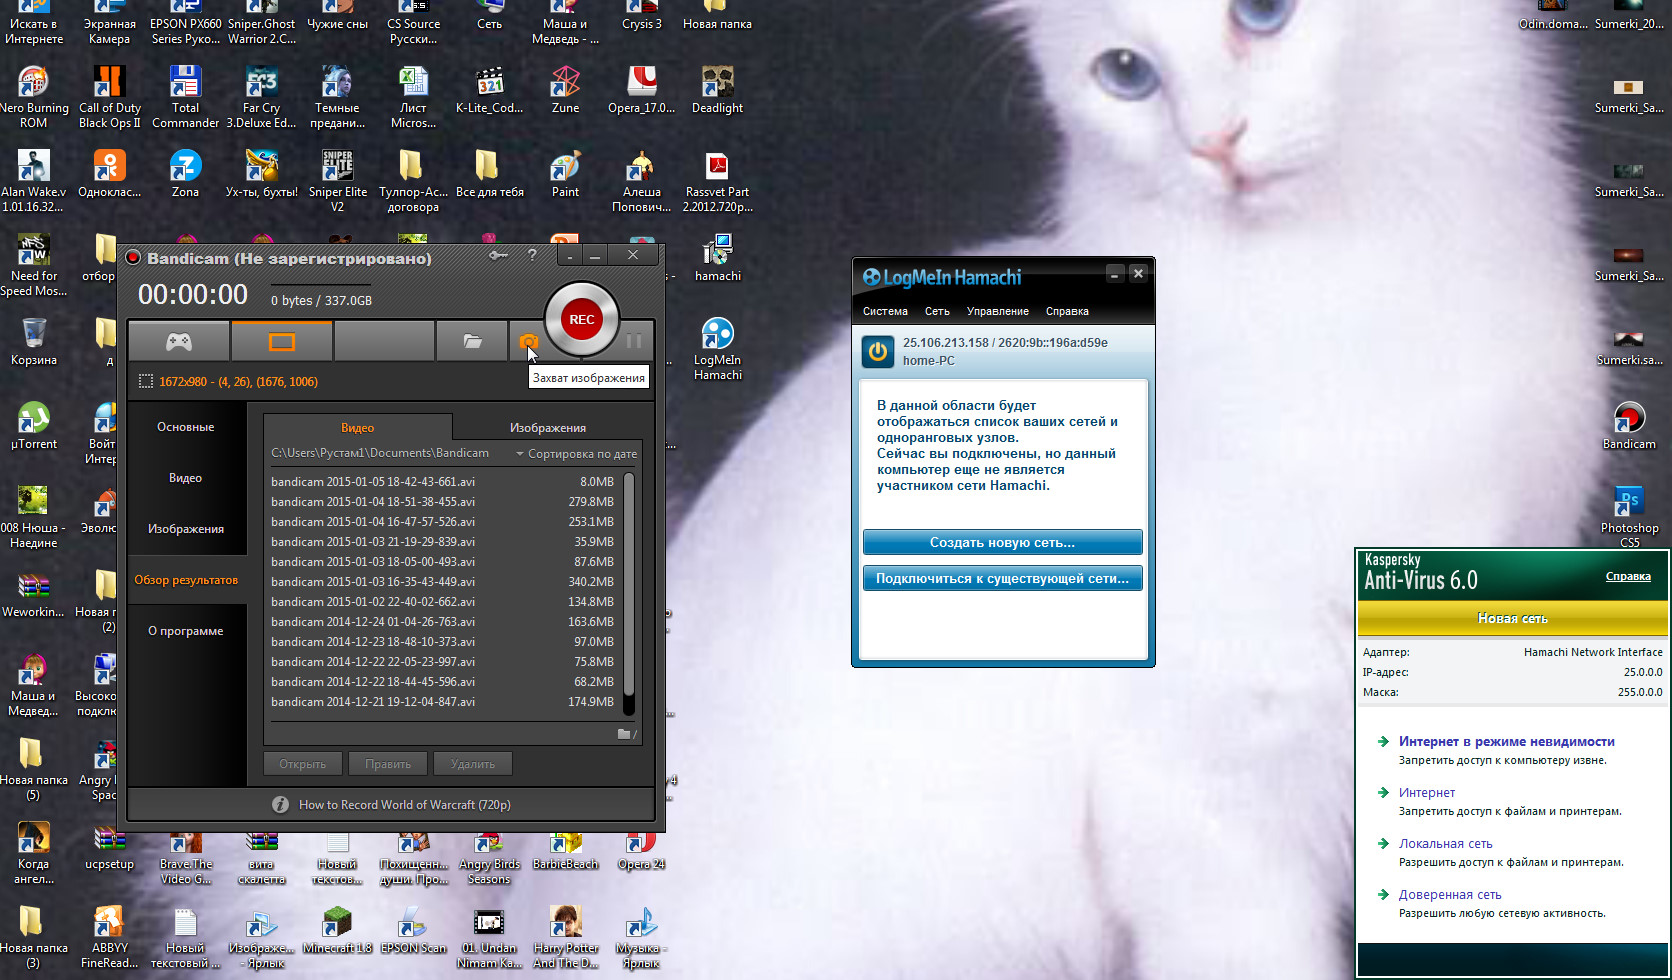This screenshot has height=980, width=1672.
Task: Click the Bandicam image capture camera icon
Action: pyautogui.click(x=527, y=342)
